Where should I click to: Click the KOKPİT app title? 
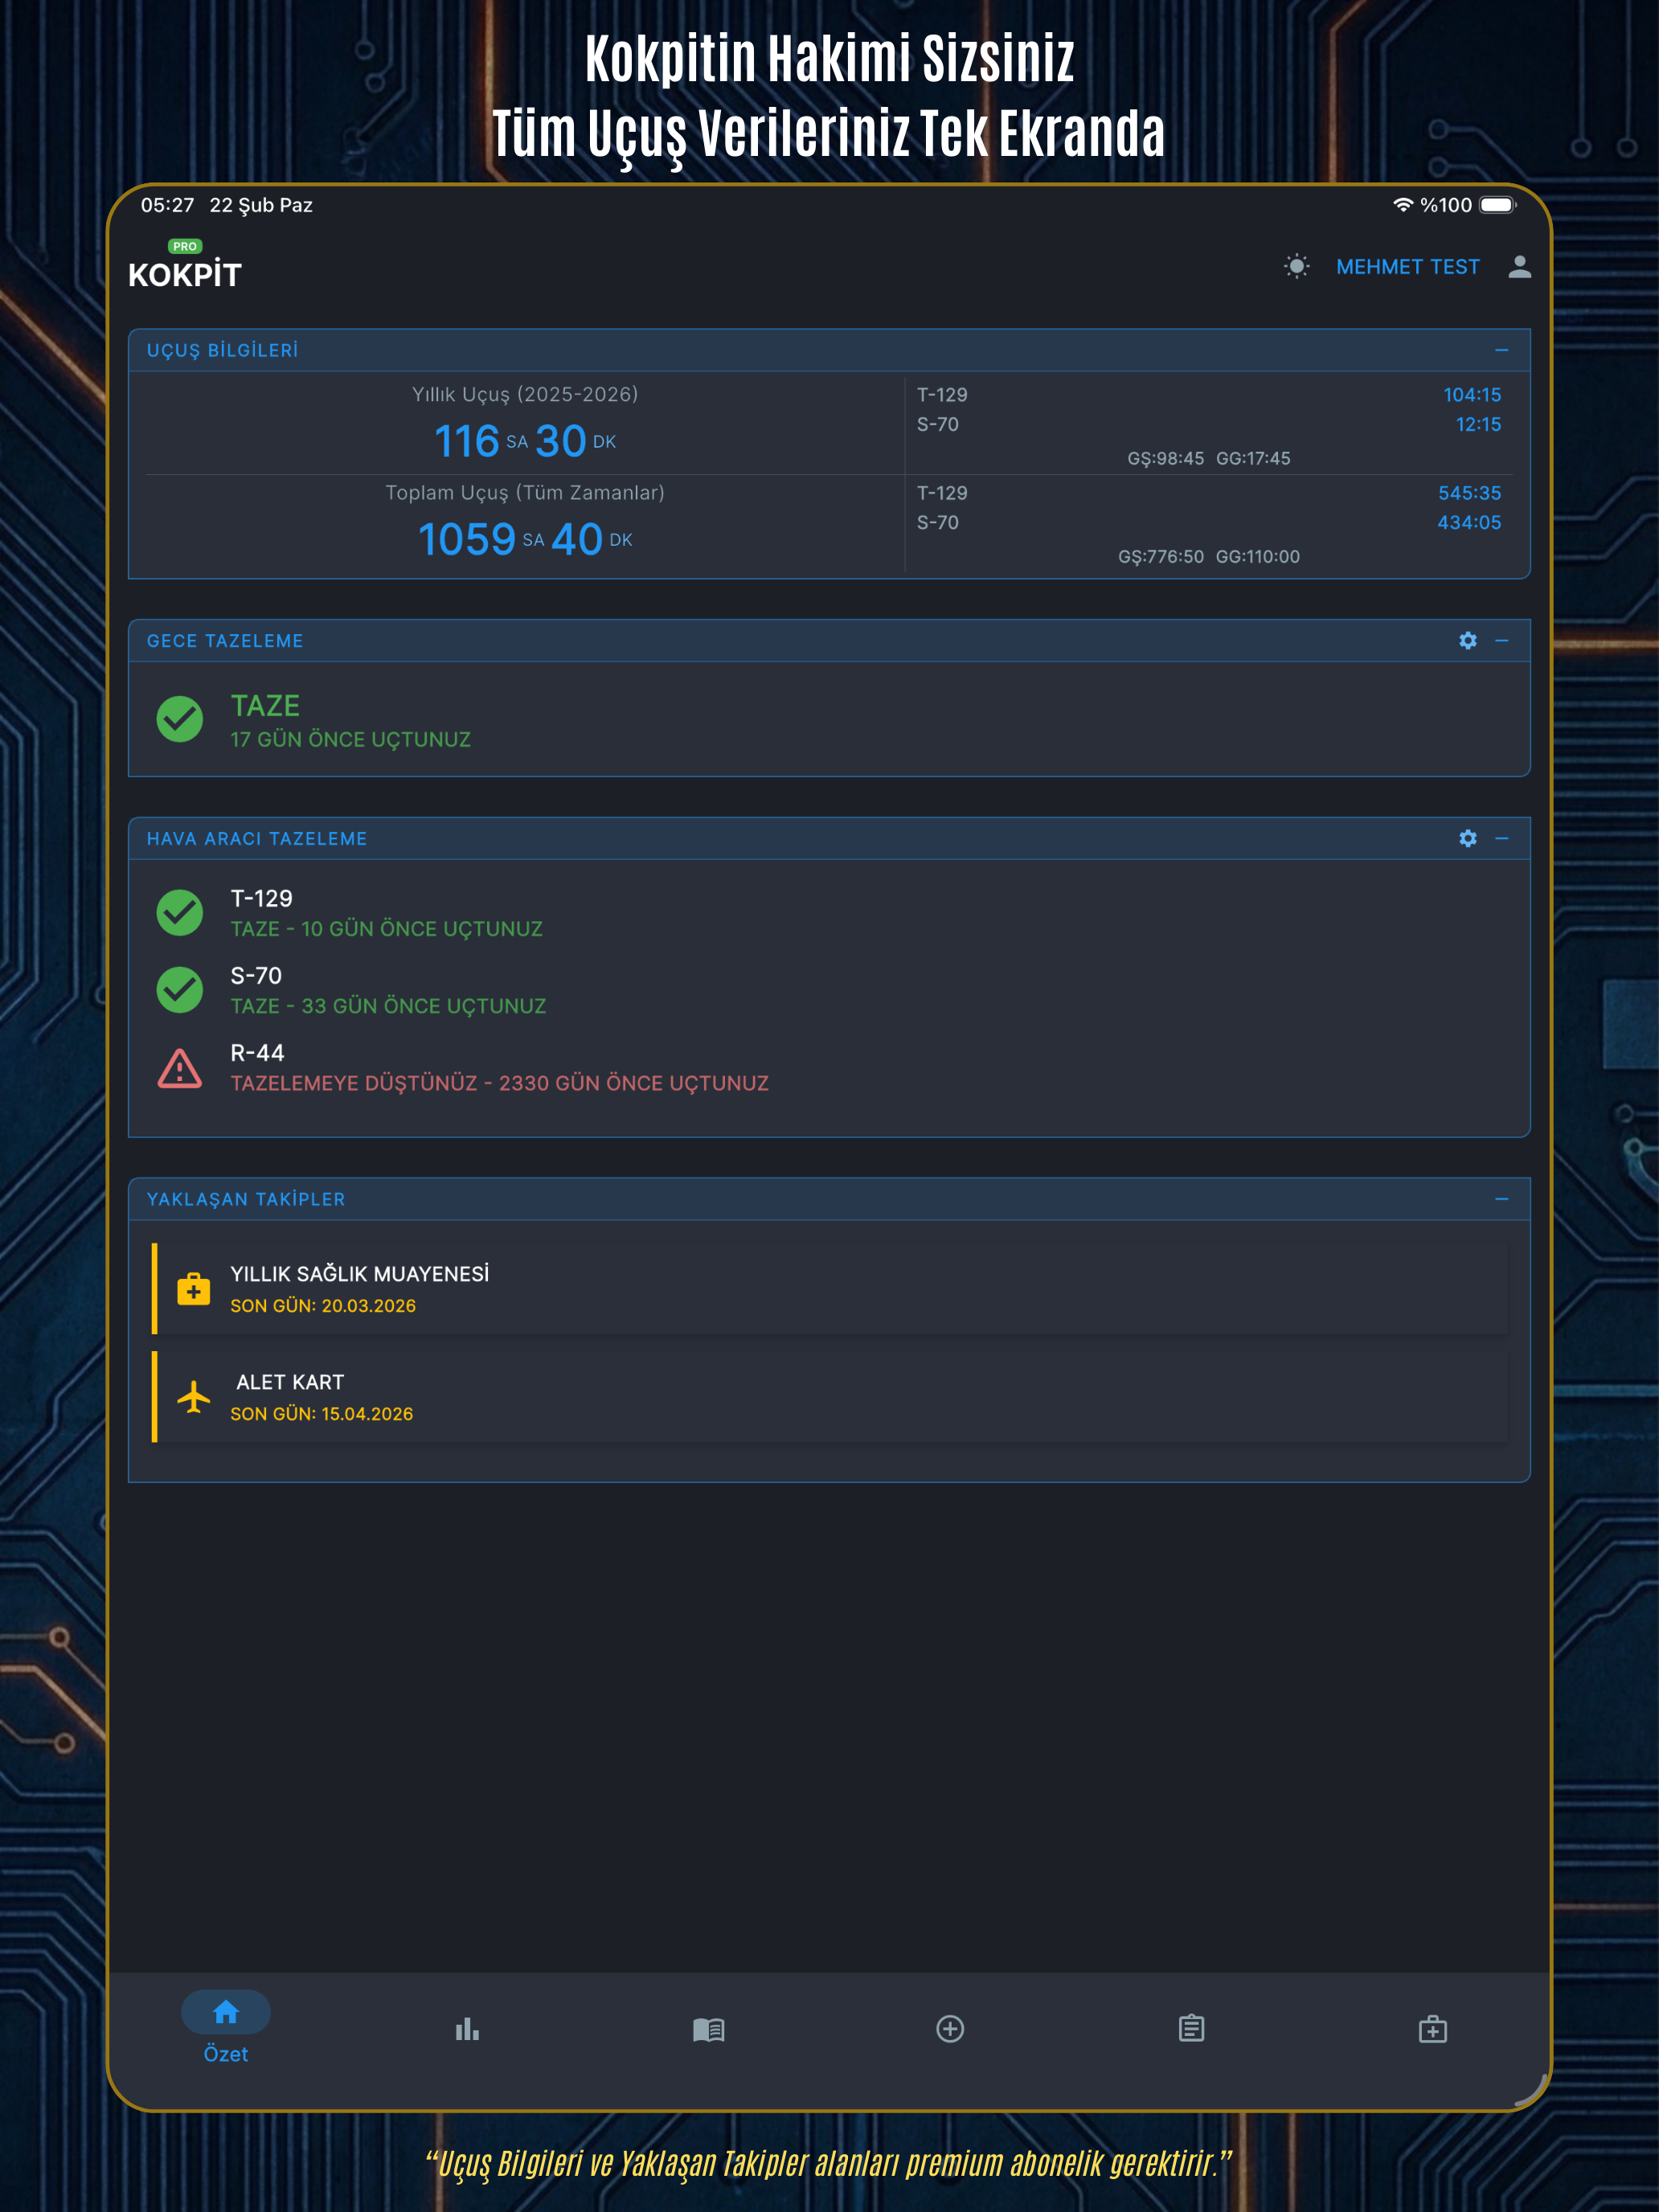(185, 275)
